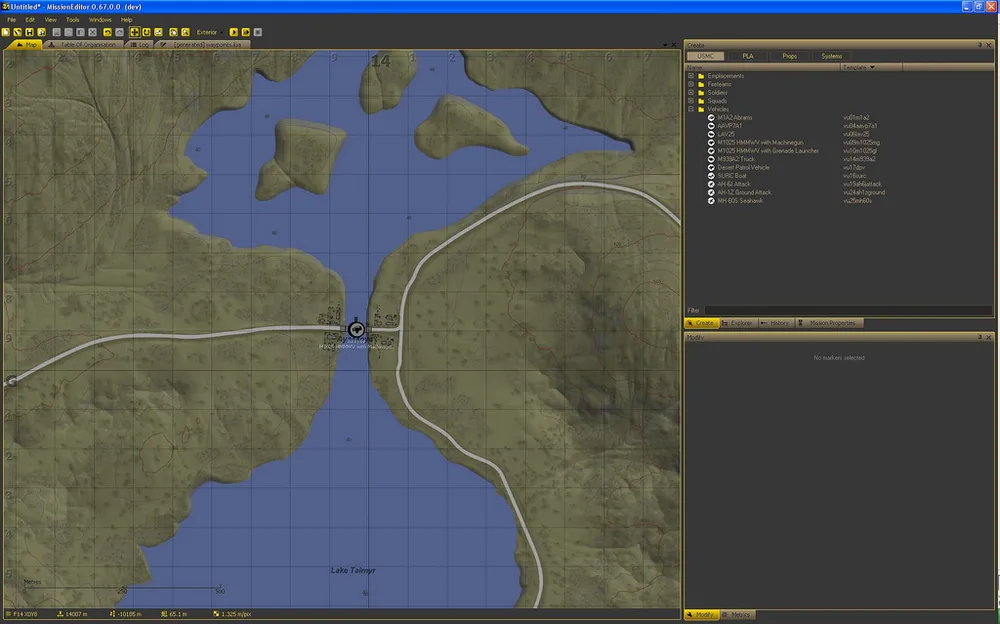Viewport: 1000px width, 624px height.
Task: Click the New mission toolbar icon
Action: (6, 32)
